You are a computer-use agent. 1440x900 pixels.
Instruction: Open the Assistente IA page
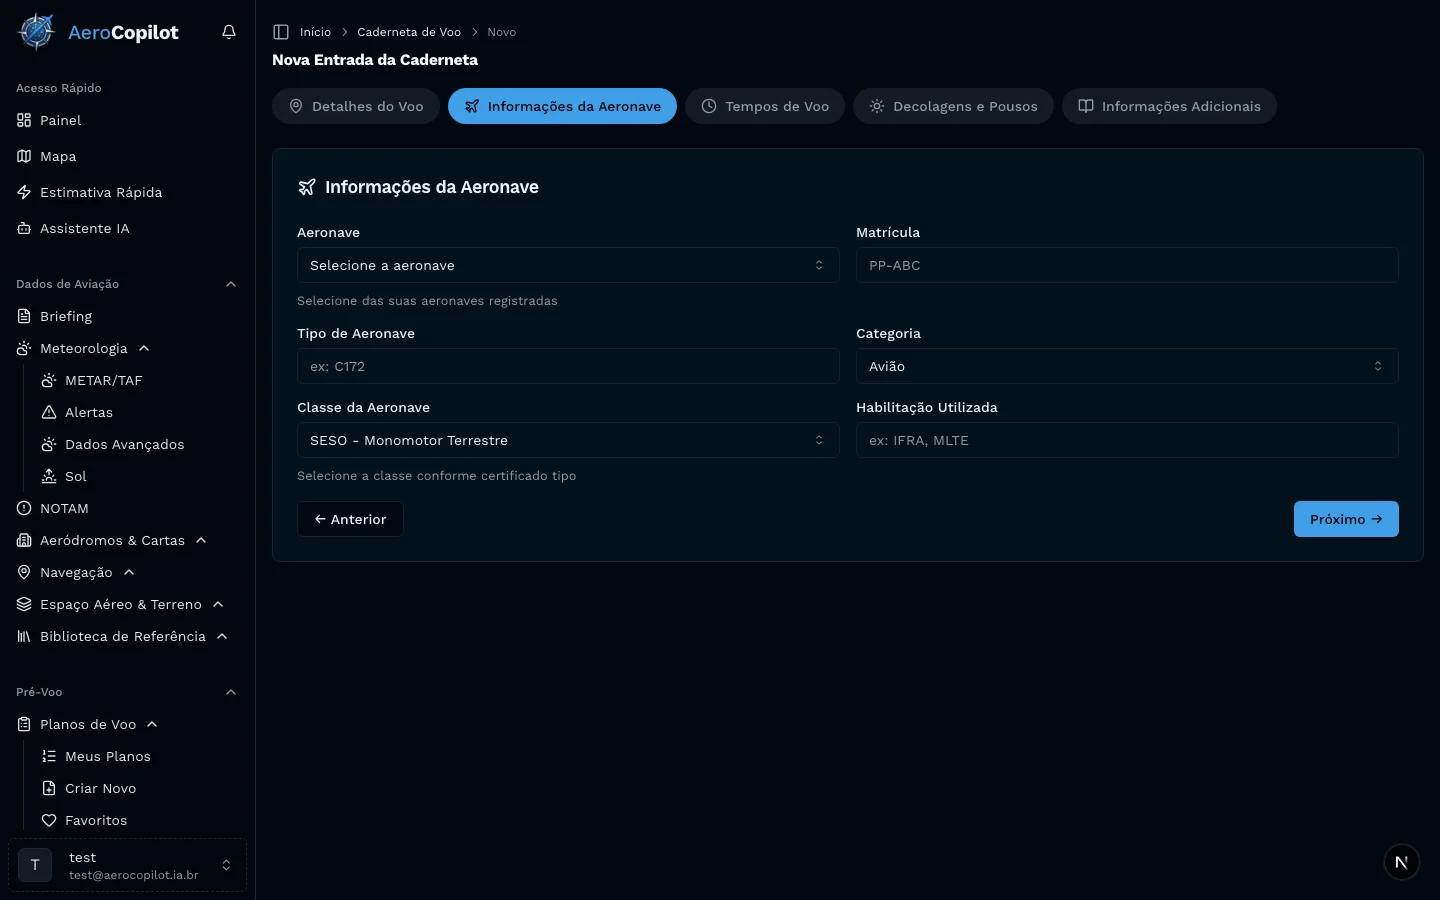tap(84, 228)
